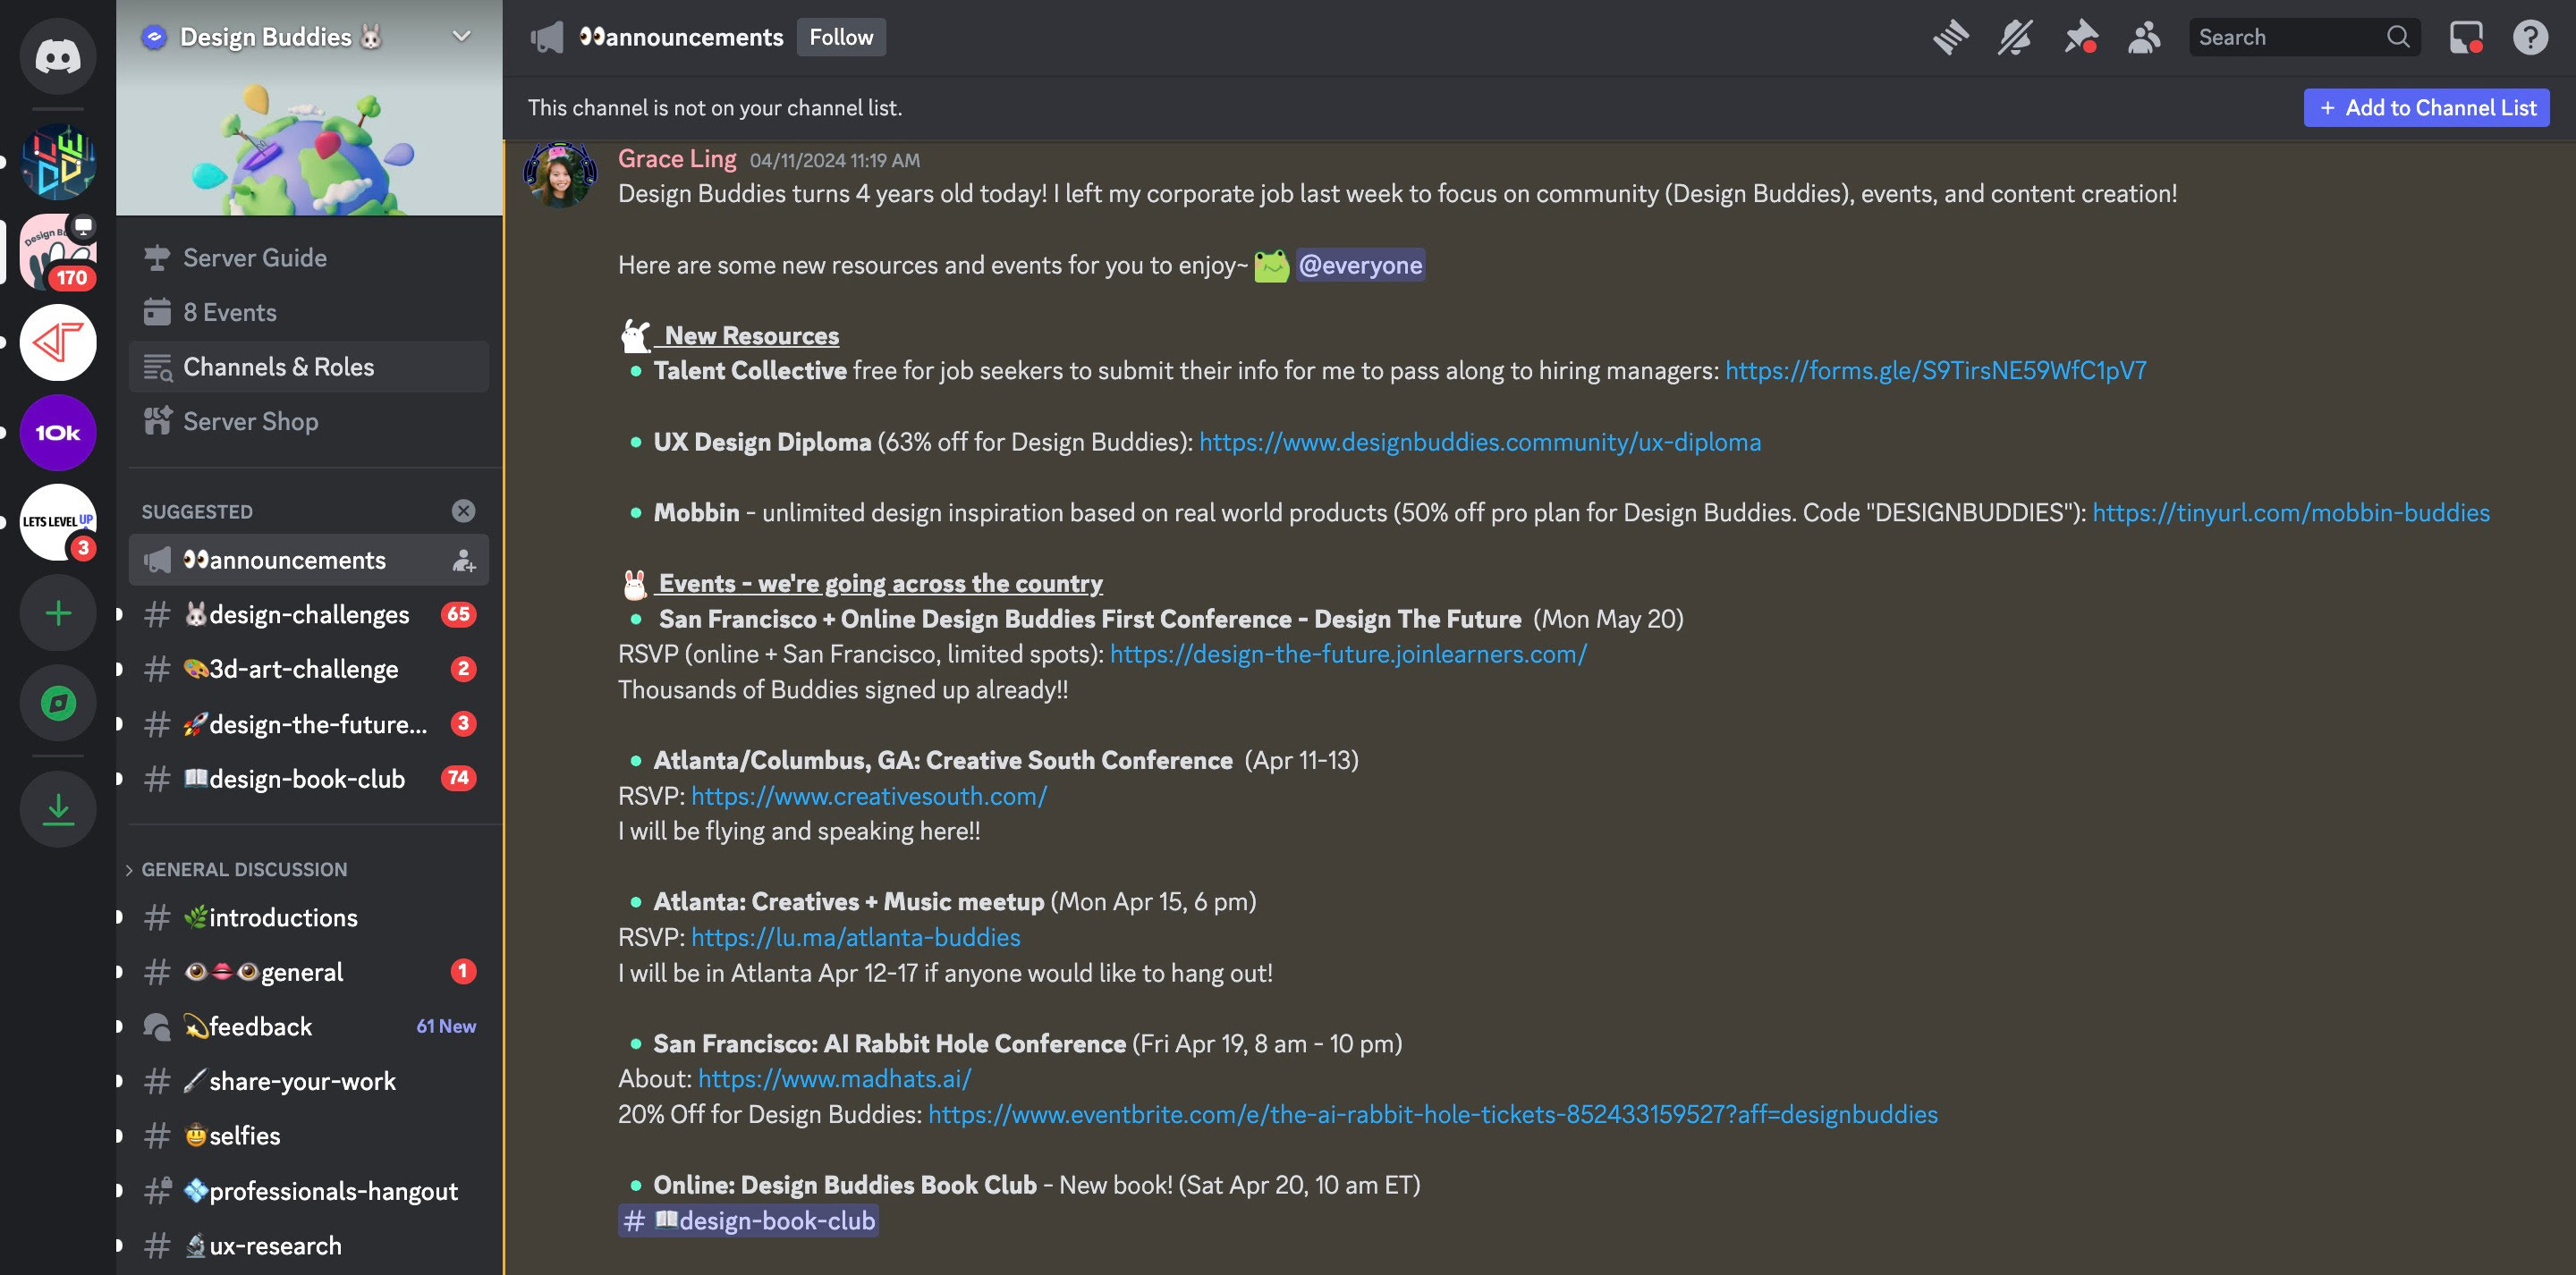Open the colorful cube server icon
Viewport: 2576px width, 1275px height.
tap(58, 162)
